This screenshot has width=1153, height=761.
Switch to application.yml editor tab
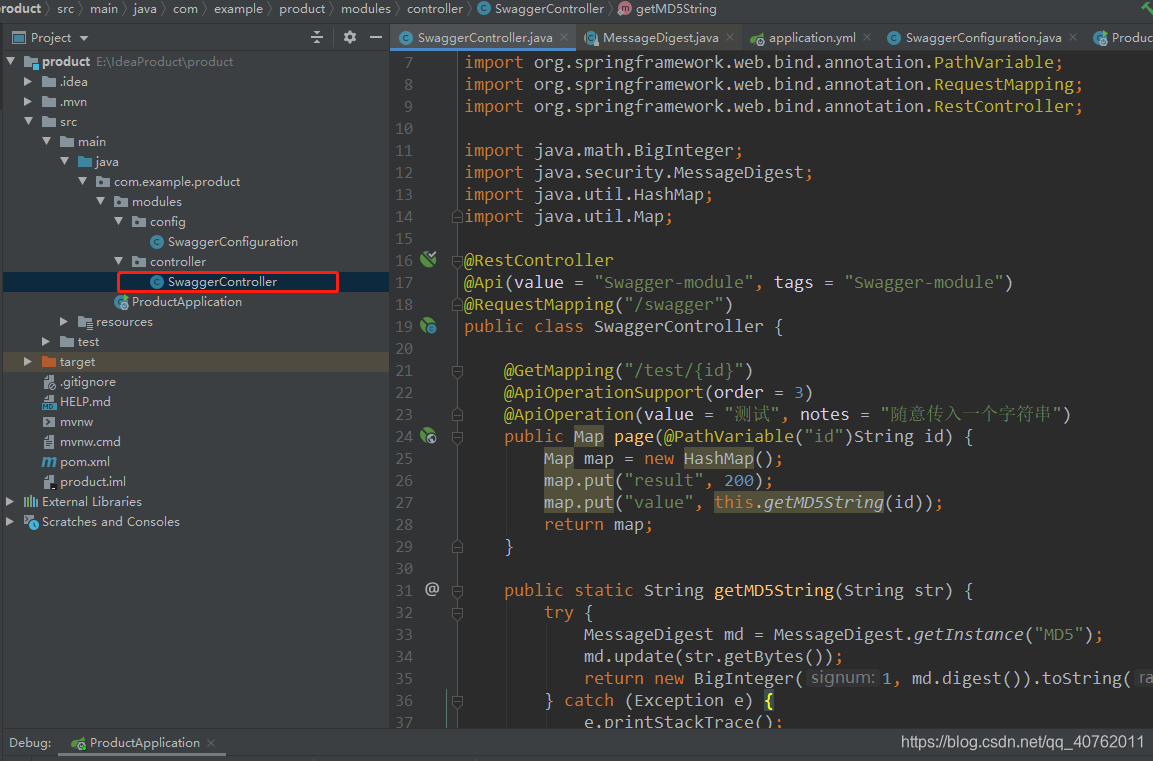(812, 37)
